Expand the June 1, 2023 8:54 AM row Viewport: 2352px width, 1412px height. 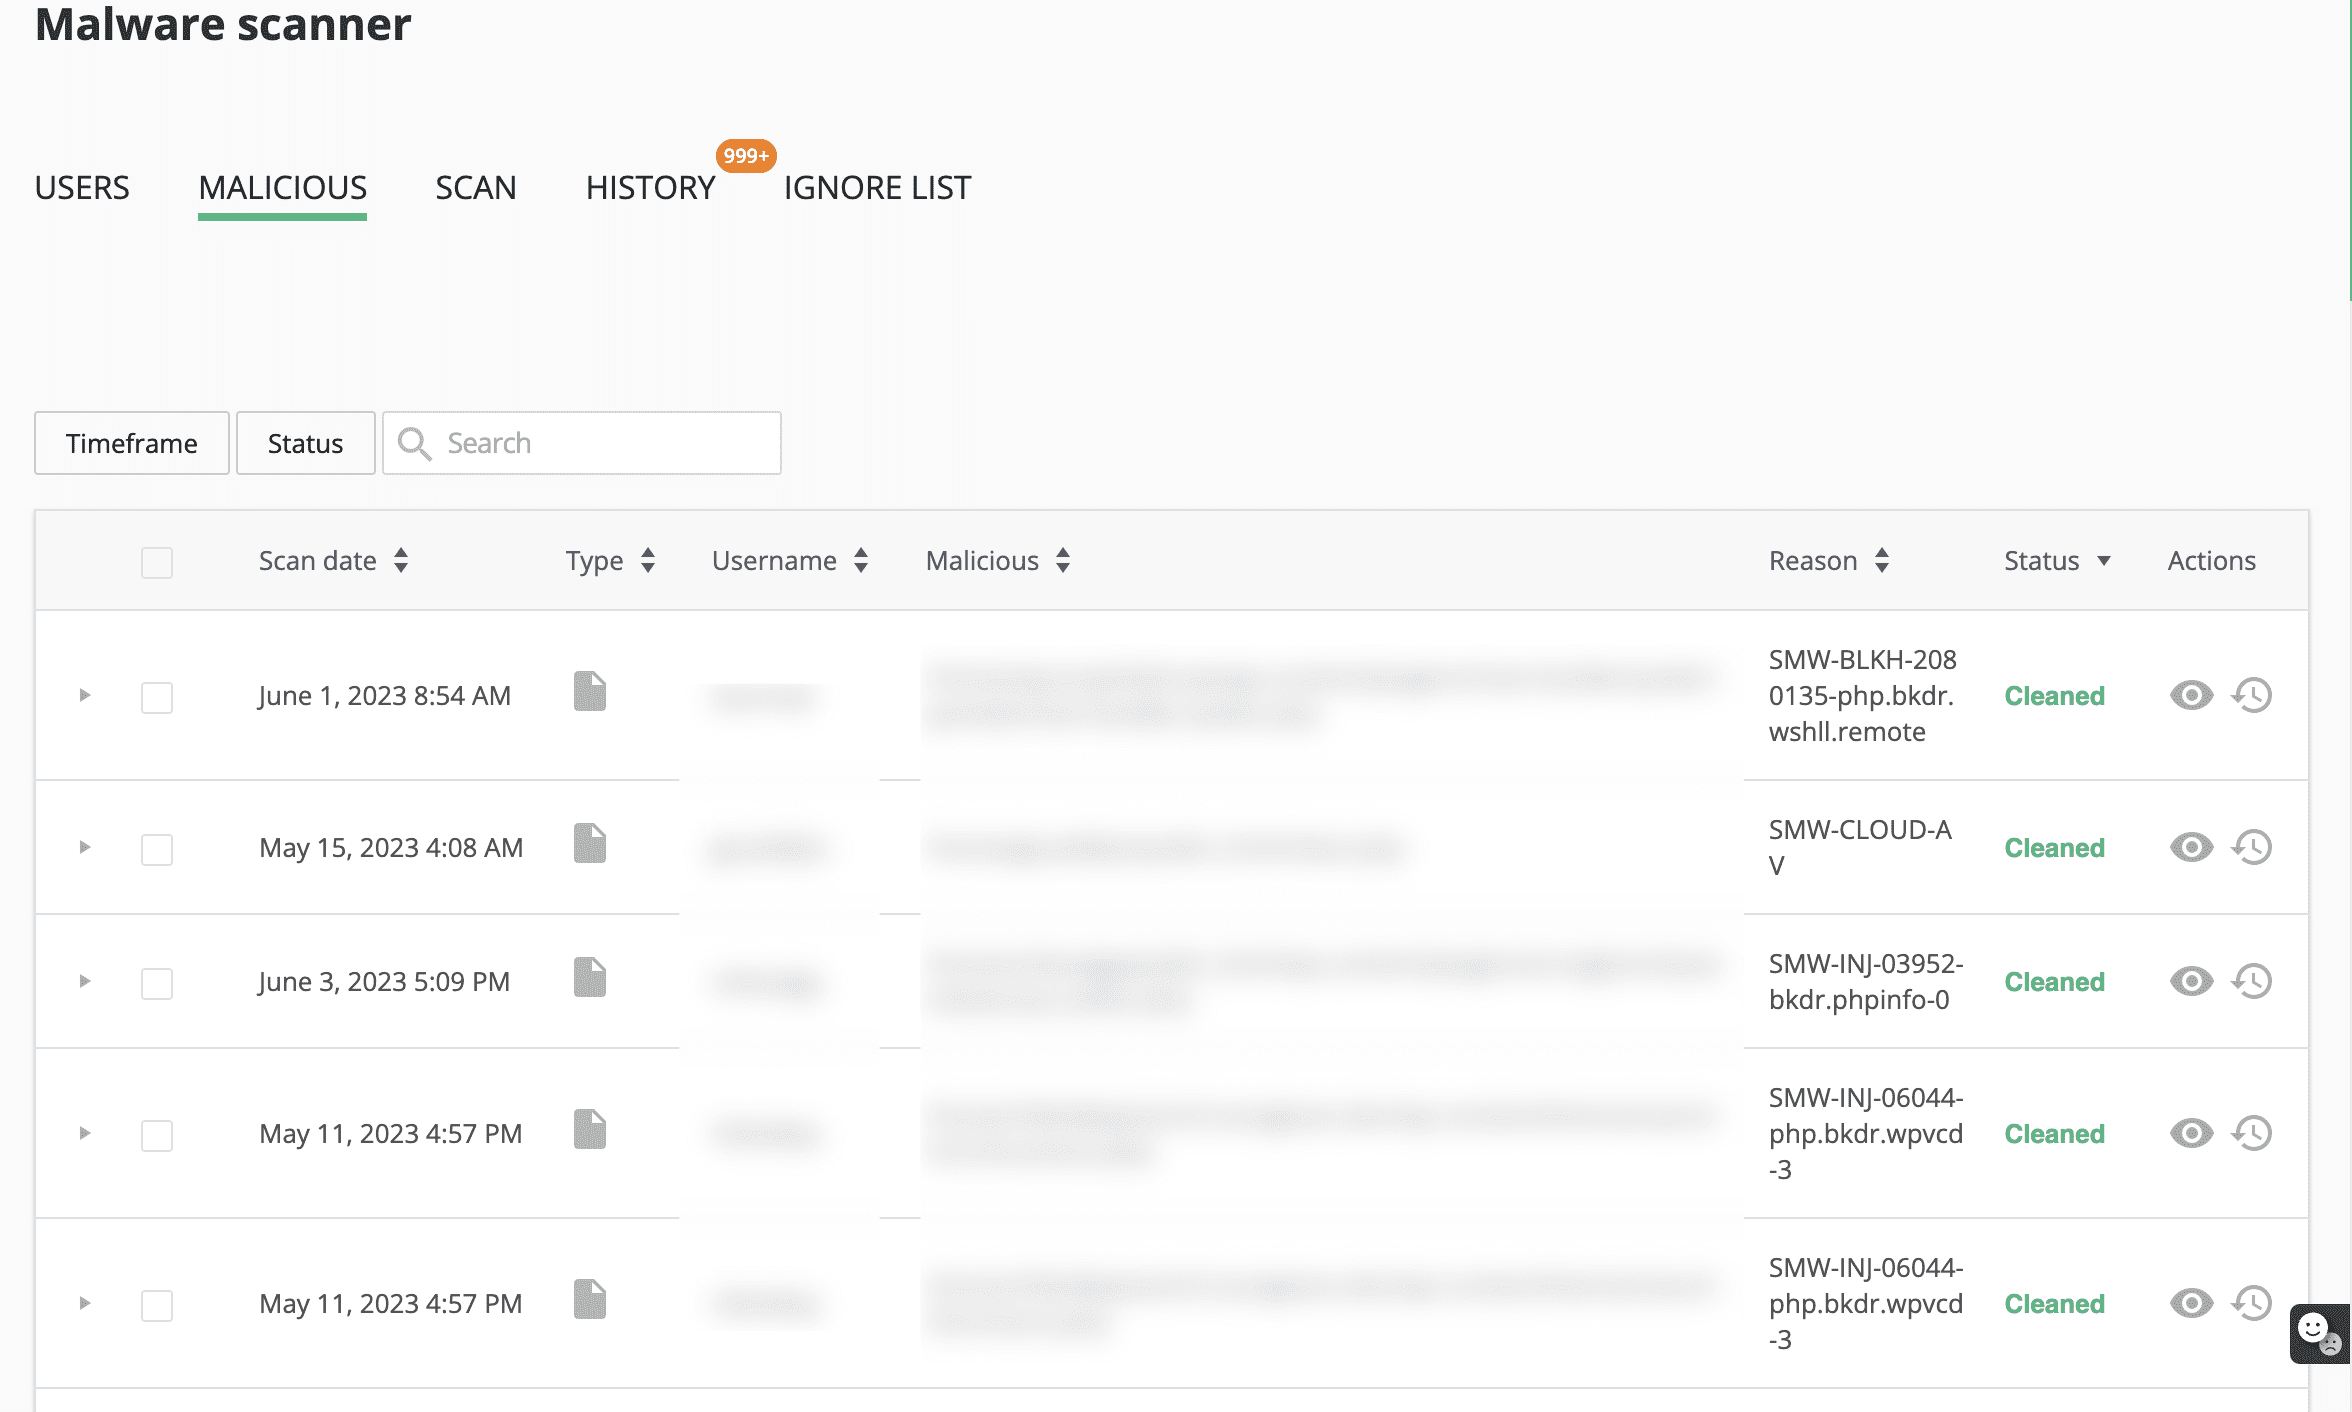click(85, 695)
